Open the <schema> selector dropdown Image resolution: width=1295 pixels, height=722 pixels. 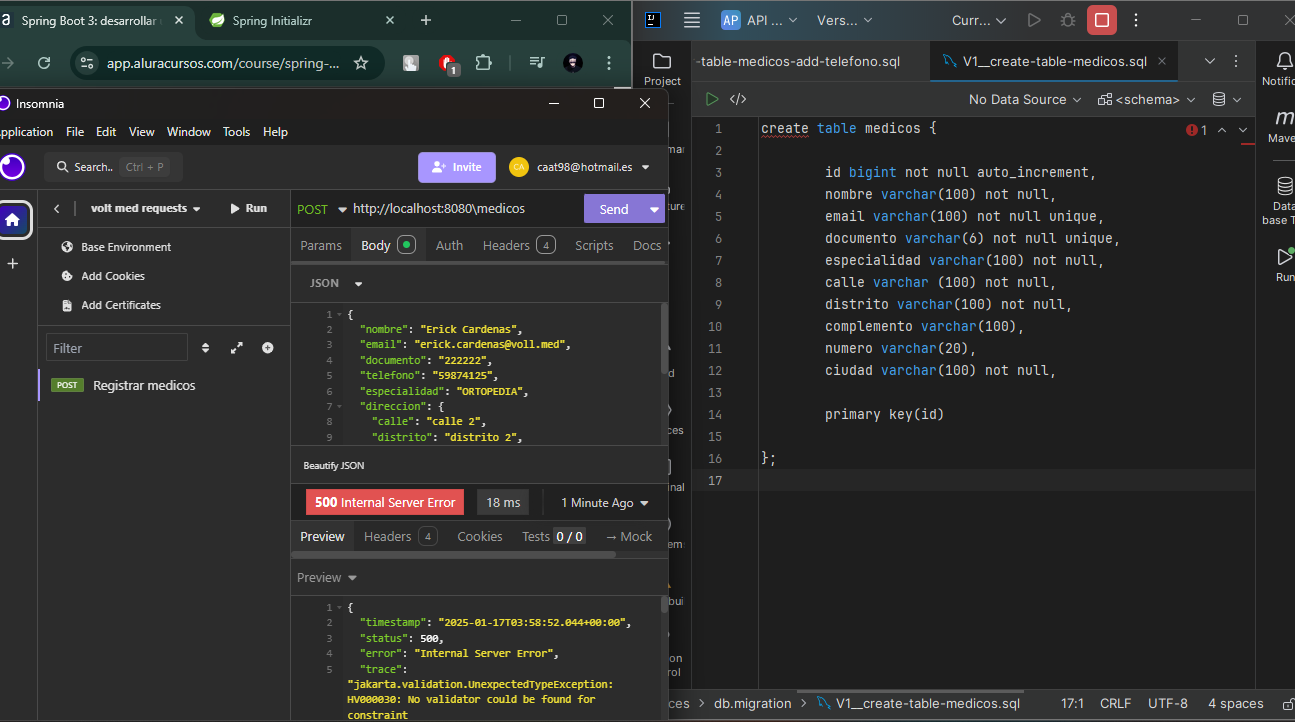[1146, 99]
